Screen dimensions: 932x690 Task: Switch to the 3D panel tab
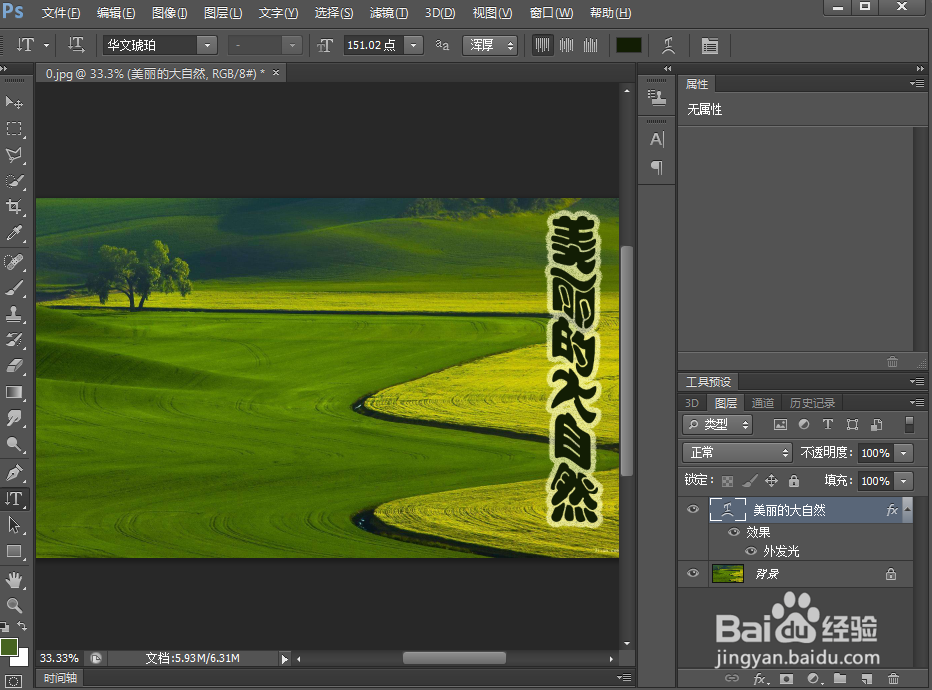click(692, 403)
